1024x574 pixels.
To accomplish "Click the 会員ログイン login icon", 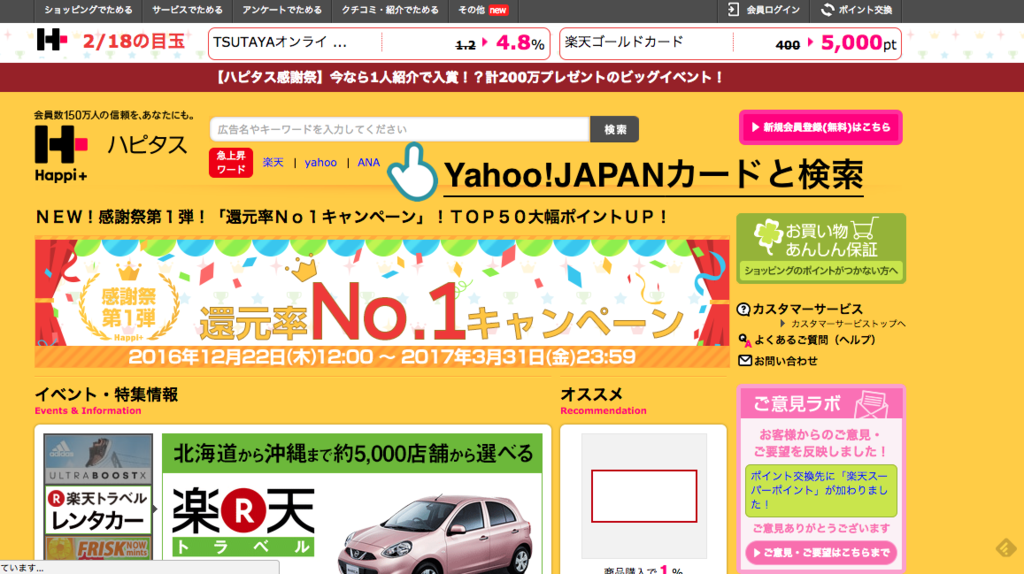I will 733,10.
